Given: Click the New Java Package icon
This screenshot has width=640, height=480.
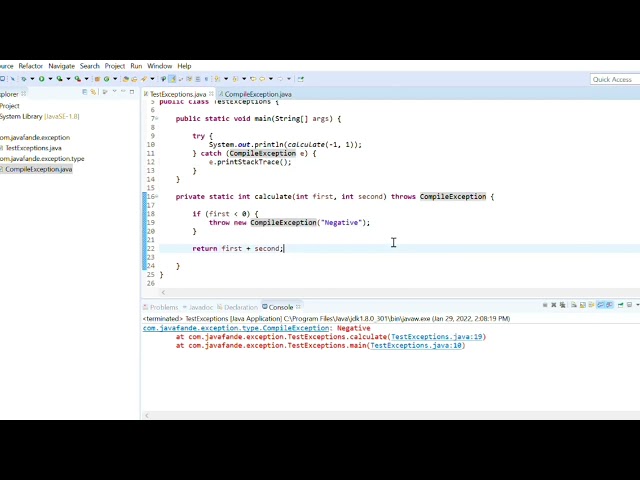Looking at the screenshot, I should (97, 79).
